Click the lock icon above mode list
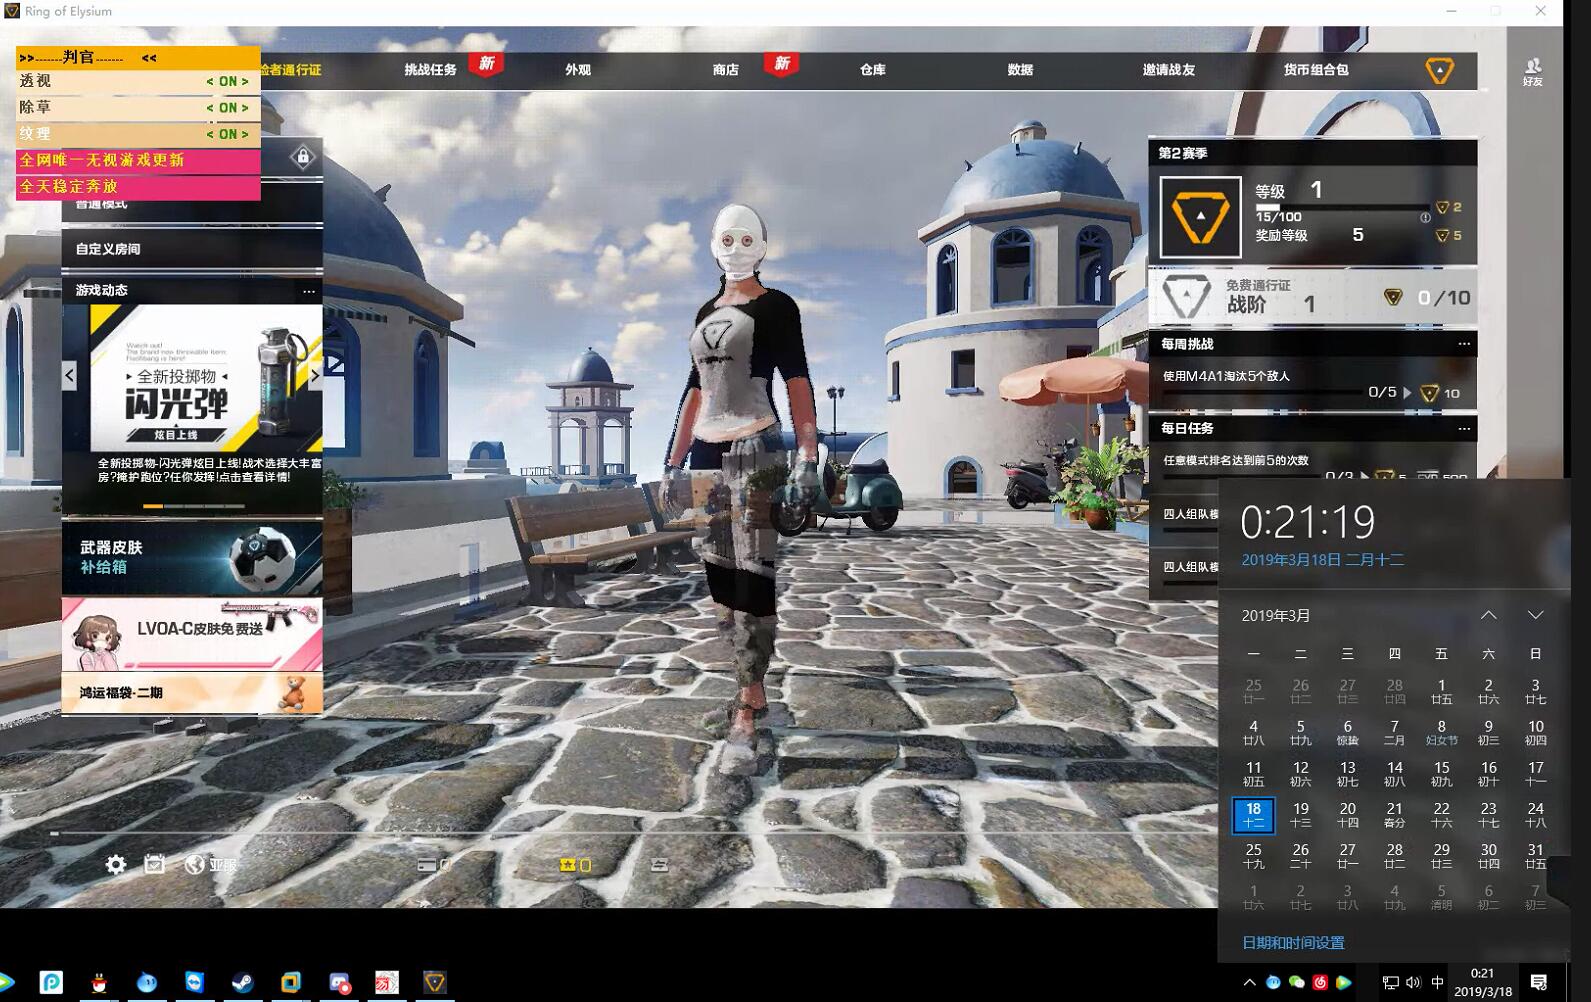 click(x=303, y=157)
